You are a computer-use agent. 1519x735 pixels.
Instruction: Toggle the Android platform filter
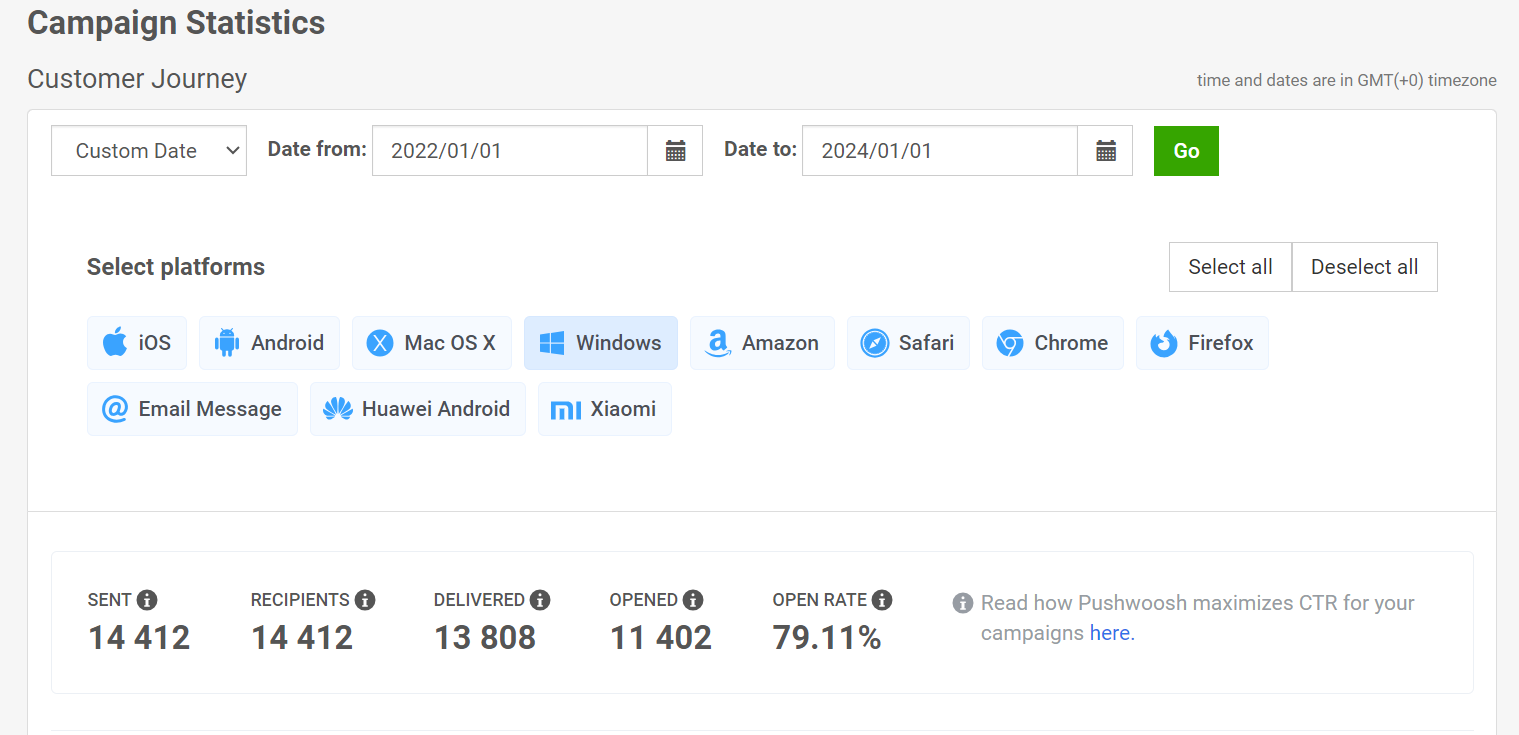click(x=269, y=343)
